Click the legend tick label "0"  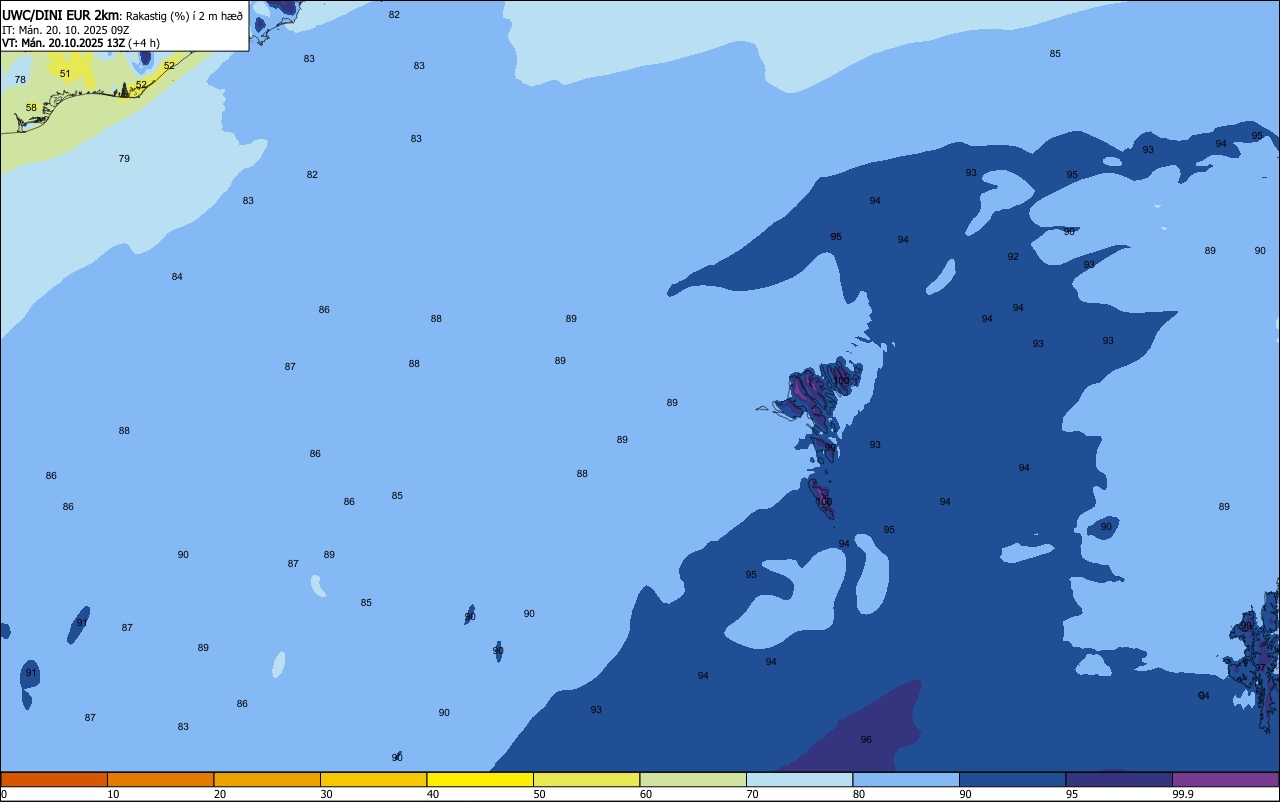tap(4, 794)
